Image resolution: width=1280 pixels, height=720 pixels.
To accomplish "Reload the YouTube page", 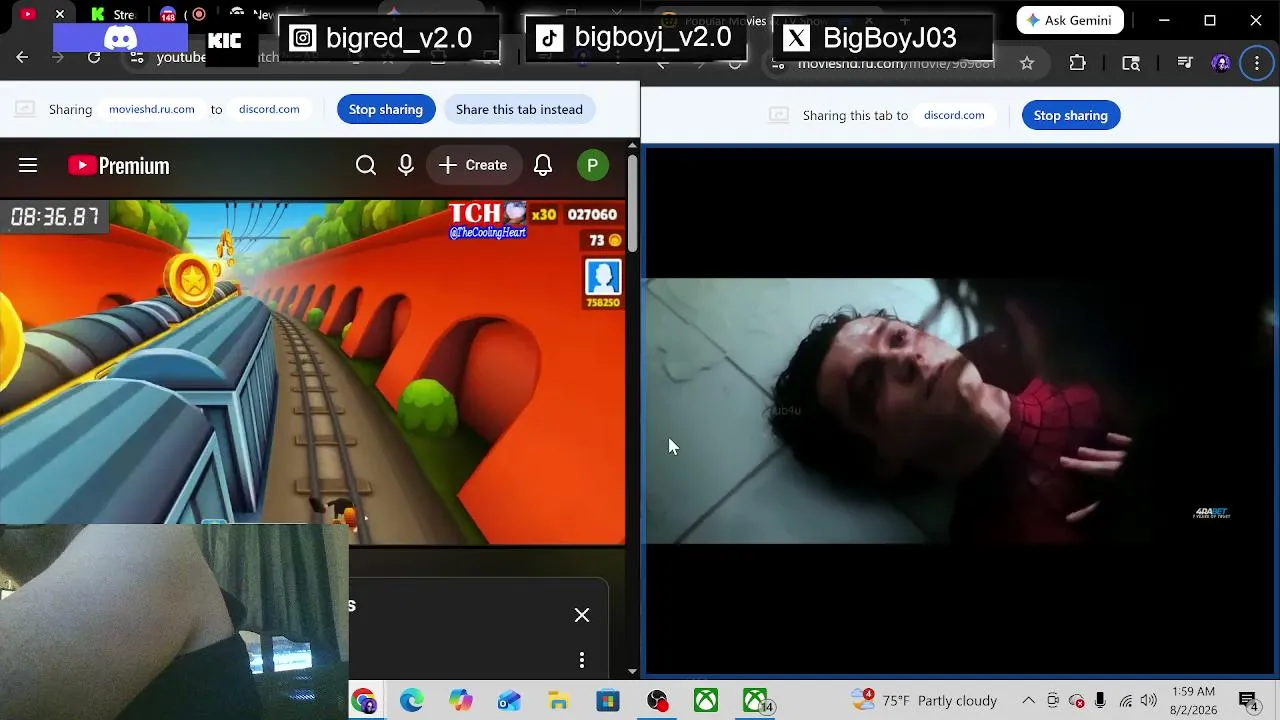I will pyautogui.click(x=94, y=58).
